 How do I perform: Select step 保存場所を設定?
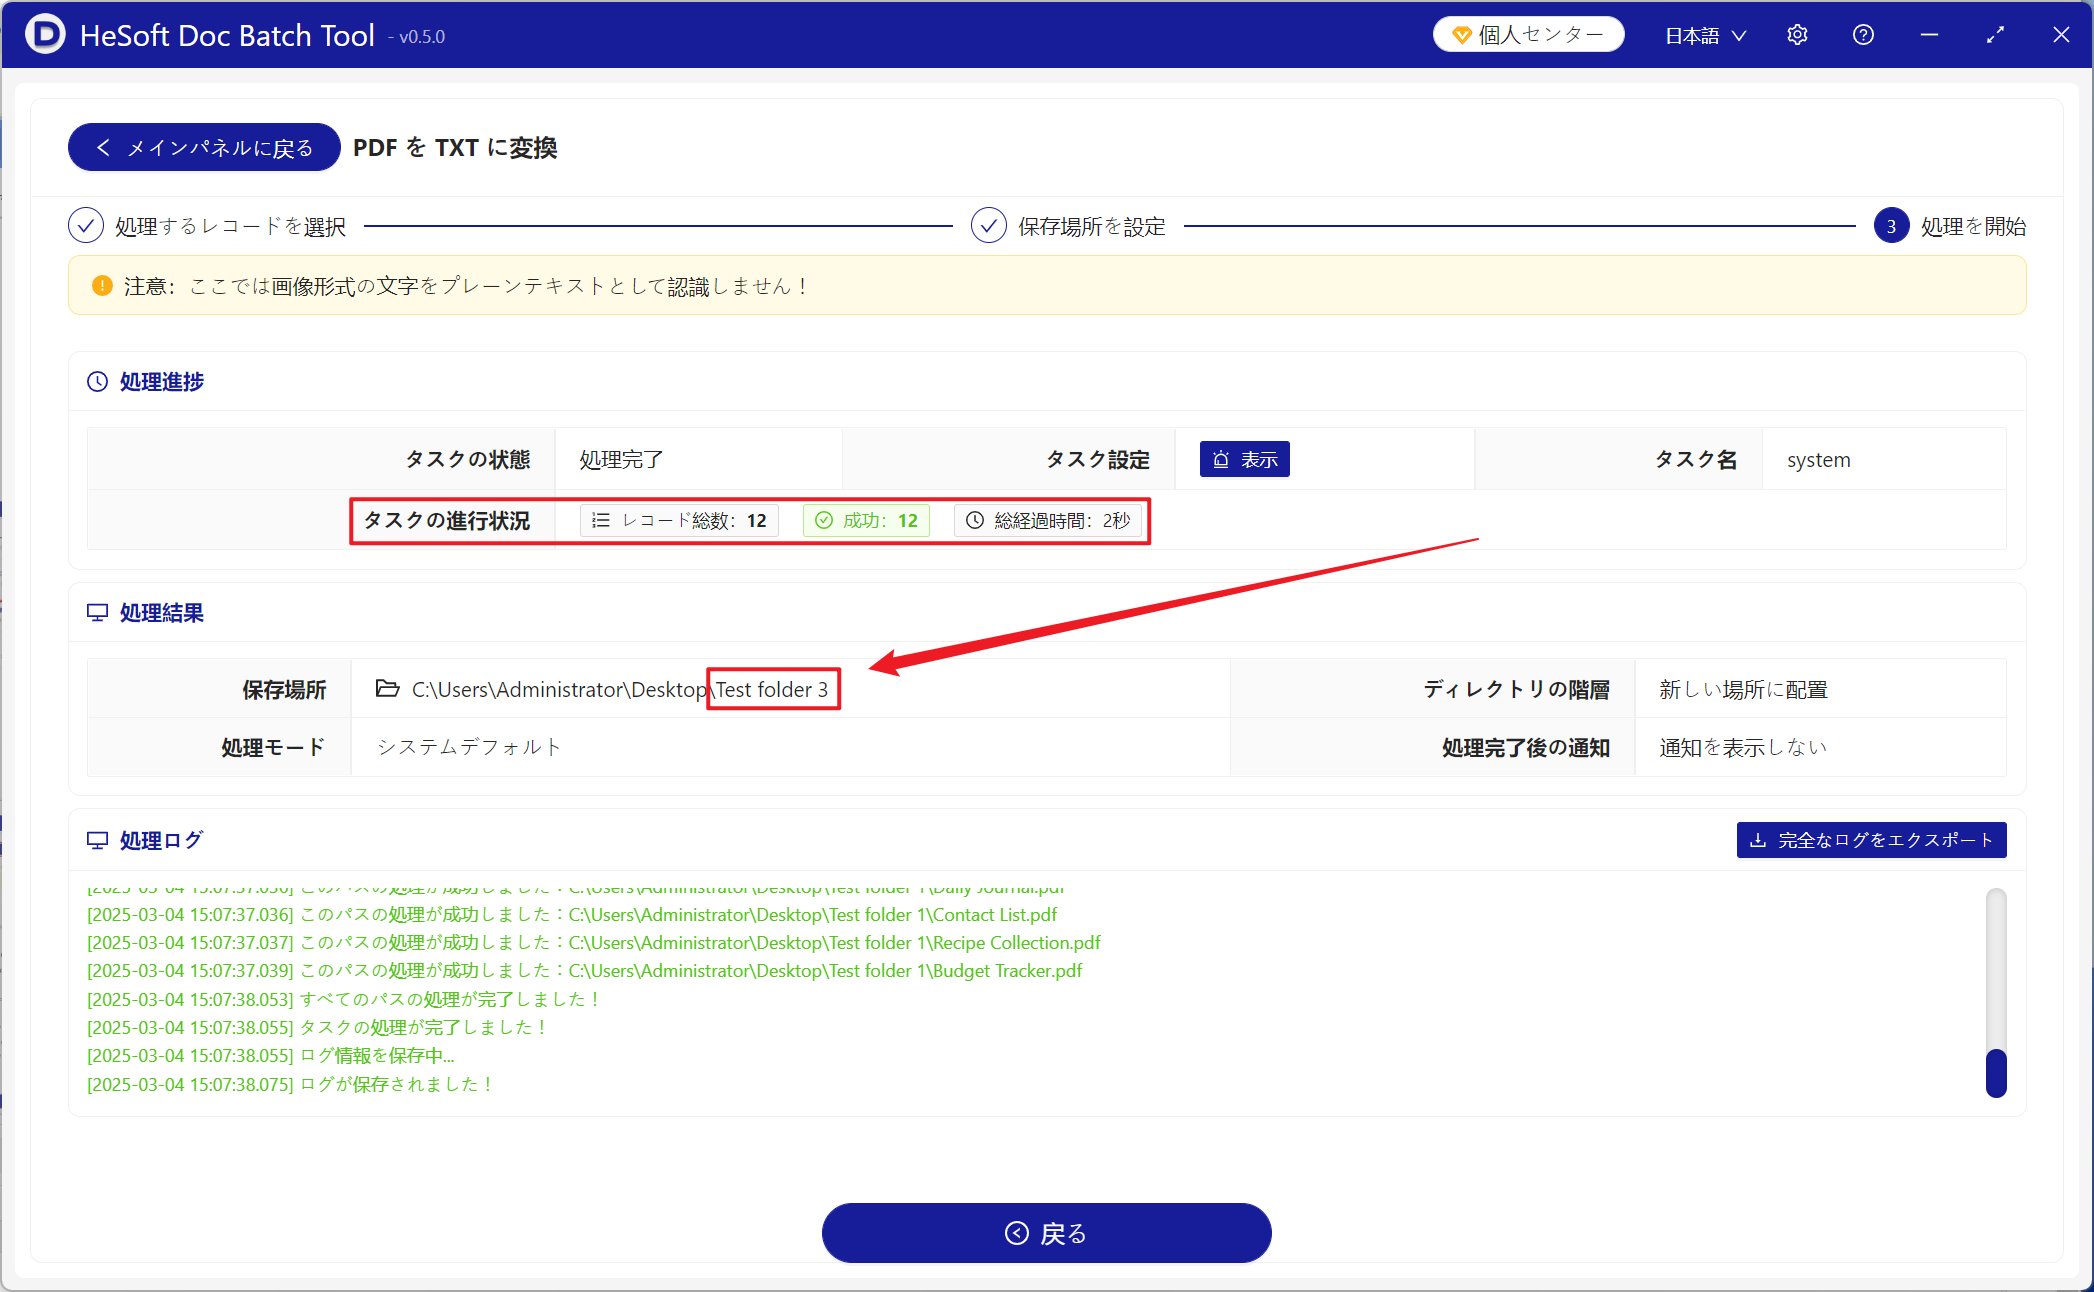click(1068, 227)
